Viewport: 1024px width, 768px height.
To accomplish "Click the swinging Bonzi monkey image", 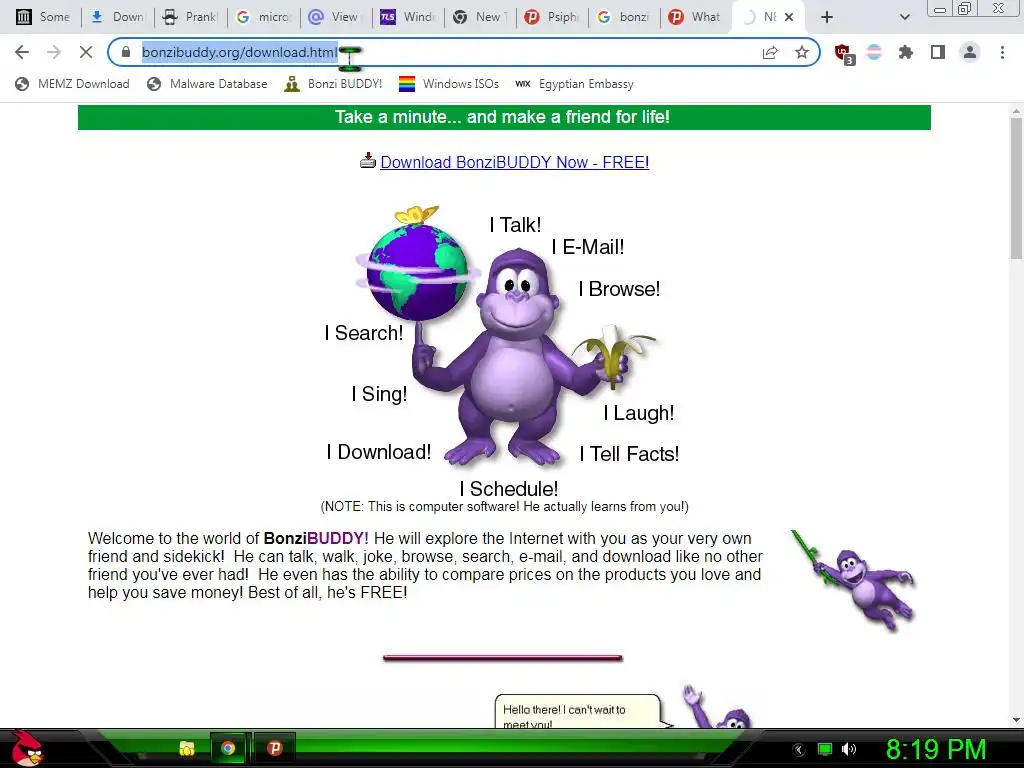I will click(x=854, y=581).
